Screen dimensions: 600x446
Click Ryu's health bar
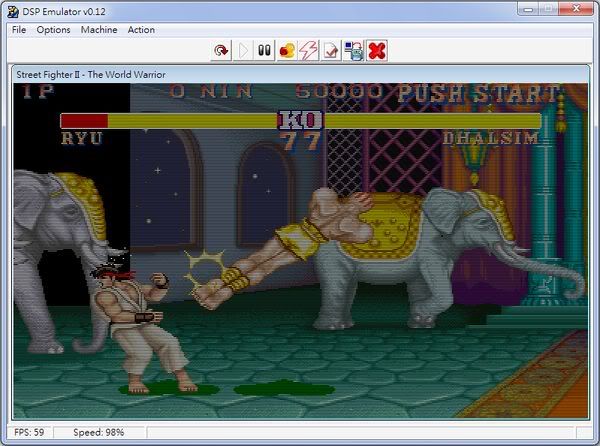coord(169,121)
